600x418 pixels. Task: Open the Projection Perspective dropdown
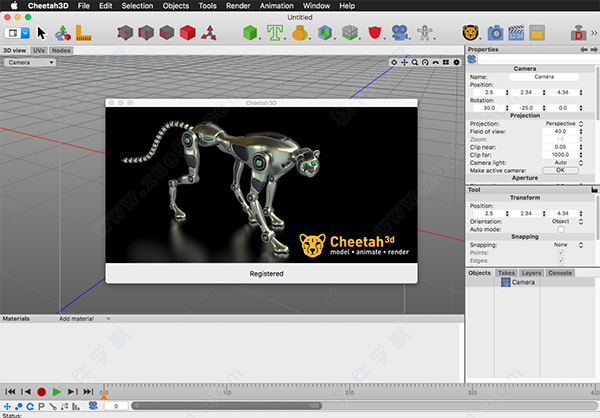[563, 124]
